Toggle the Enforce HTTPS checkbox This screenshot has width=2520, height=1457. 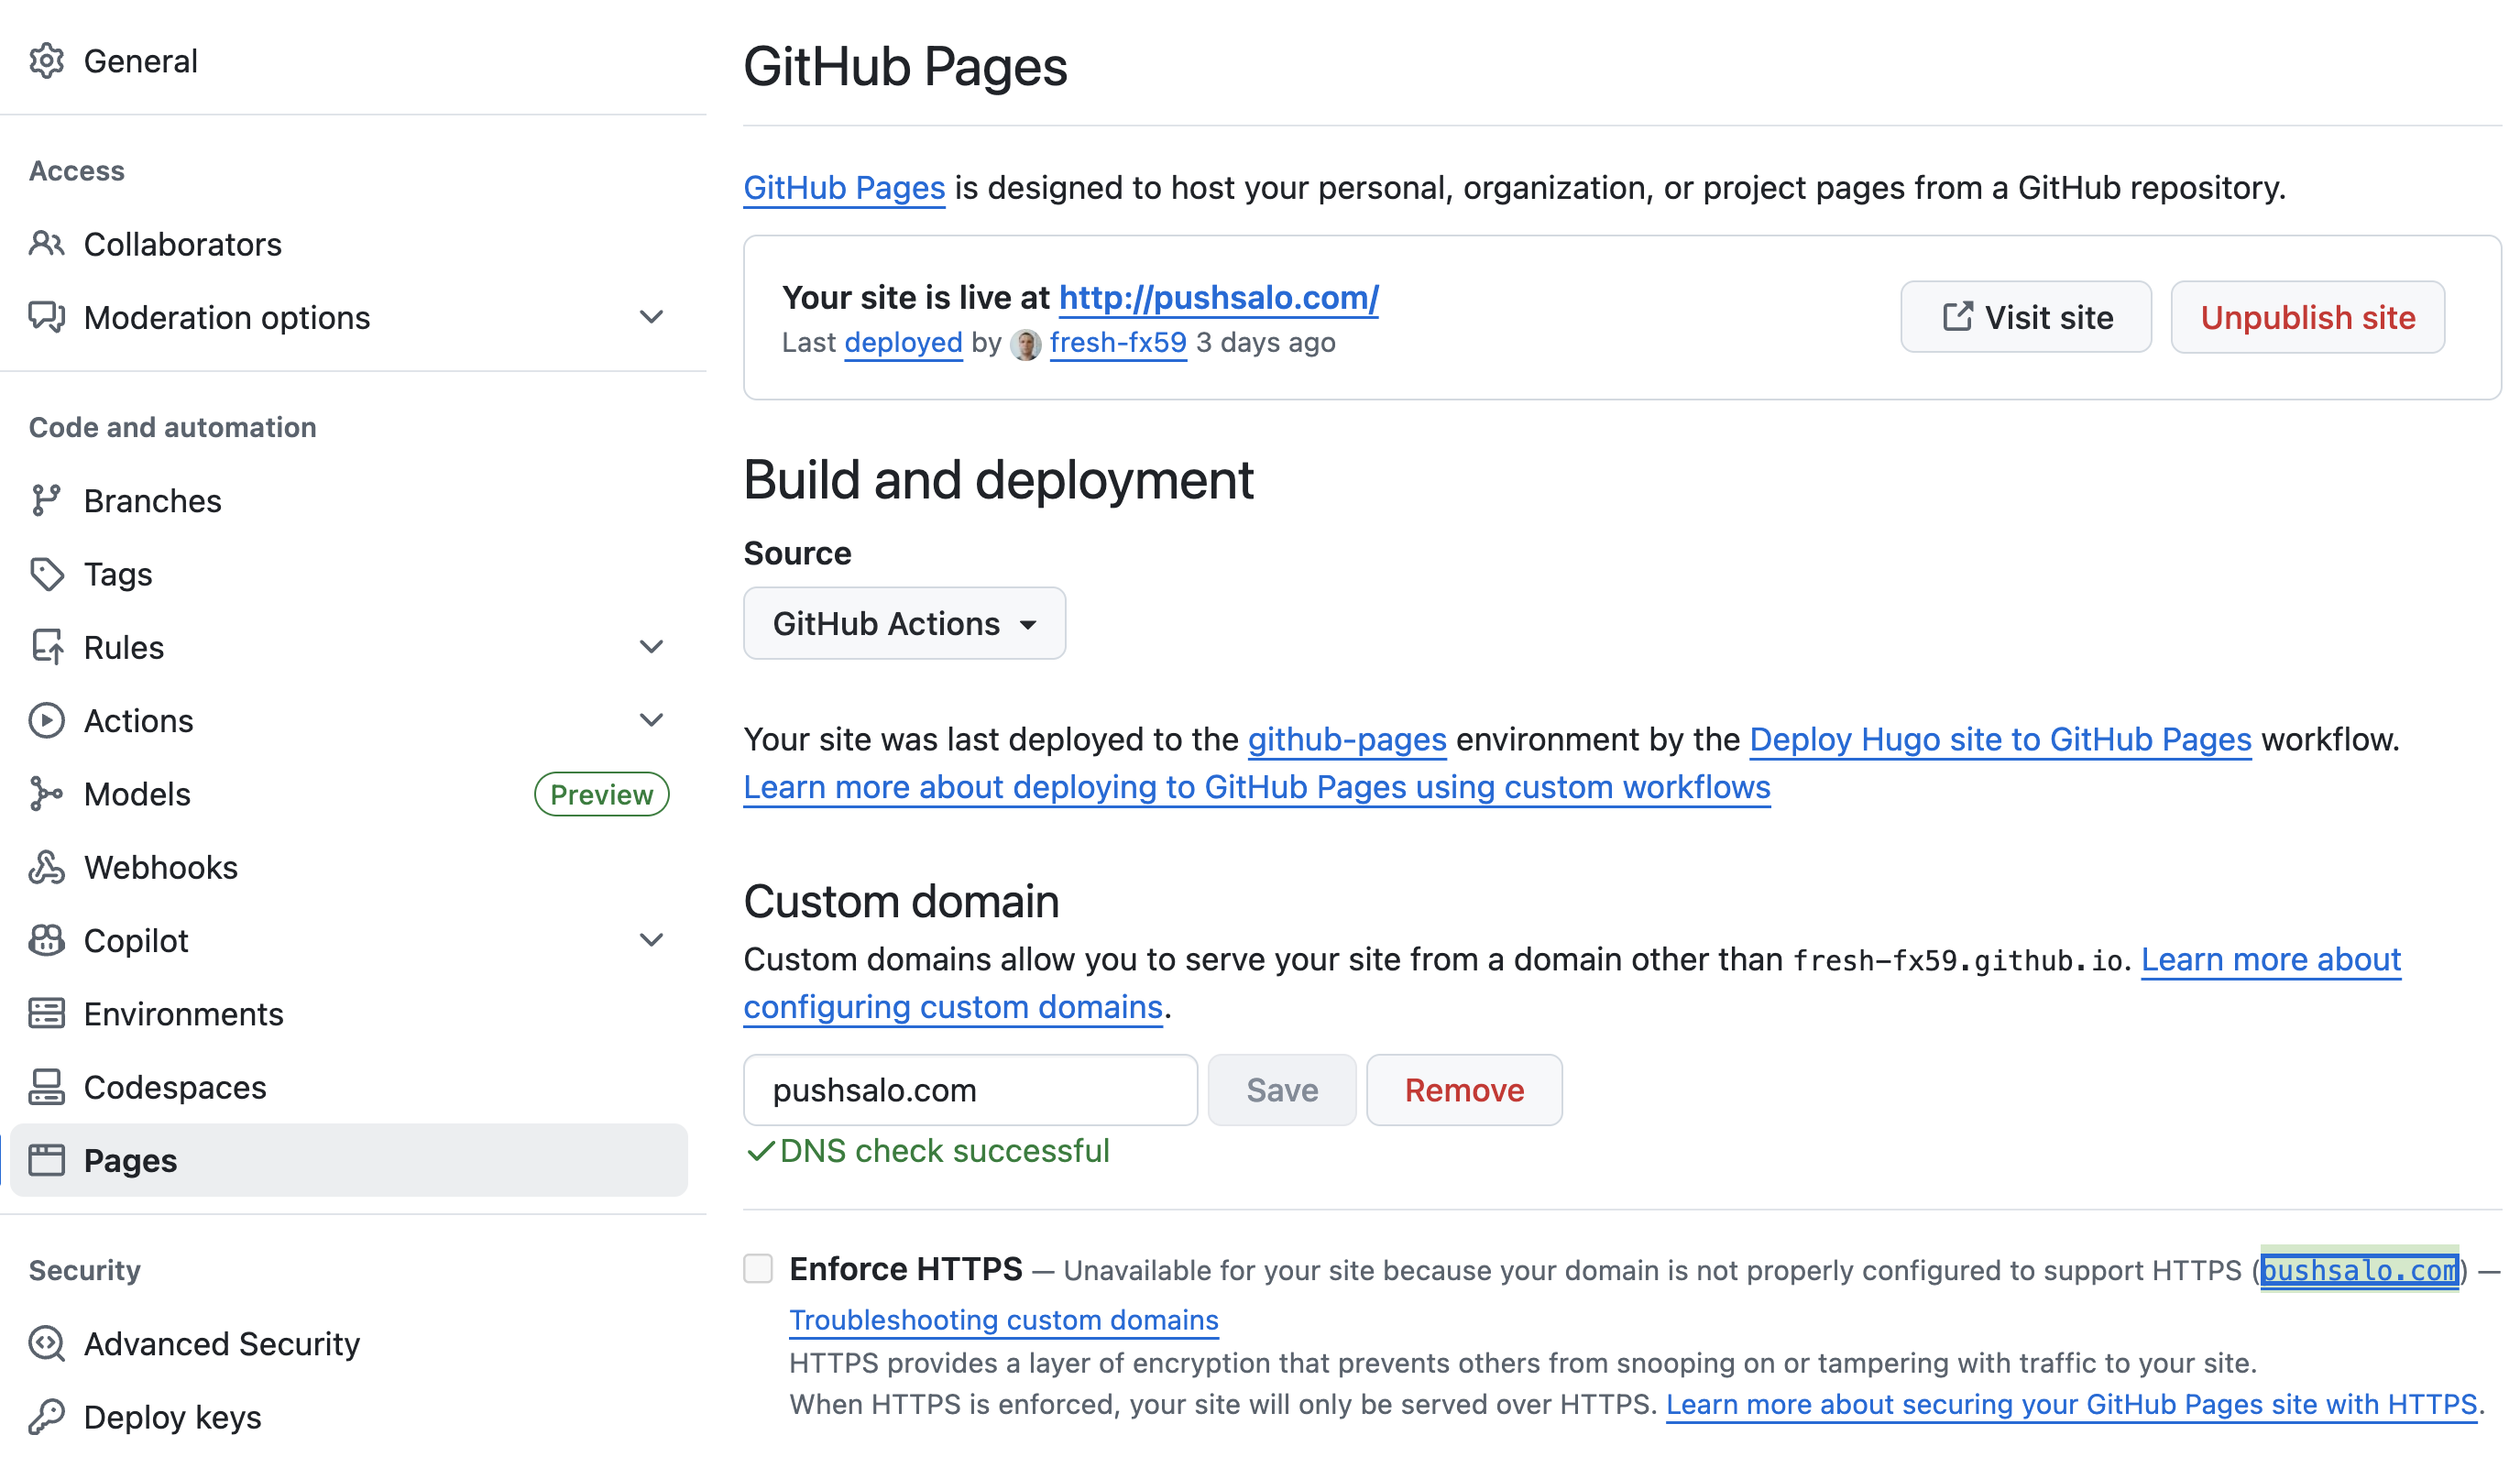pos(758,1268)
